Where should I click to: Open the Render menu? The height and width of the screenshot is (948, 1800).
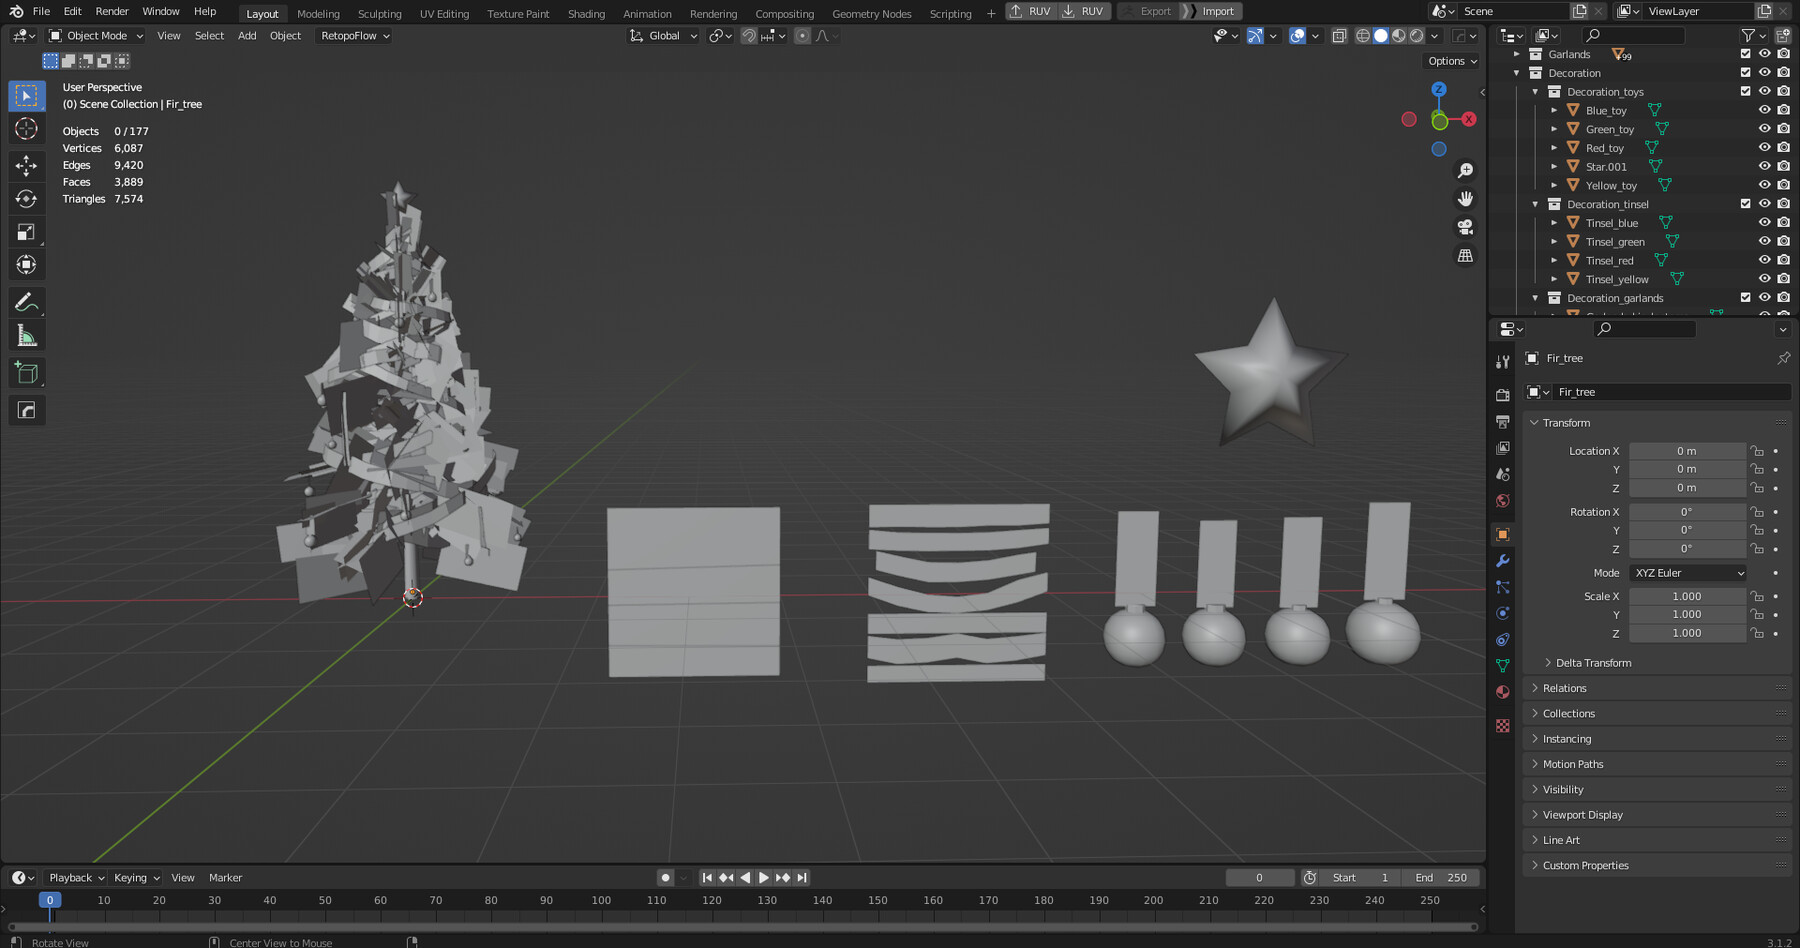pyautogui.click(x=111, y=11)
